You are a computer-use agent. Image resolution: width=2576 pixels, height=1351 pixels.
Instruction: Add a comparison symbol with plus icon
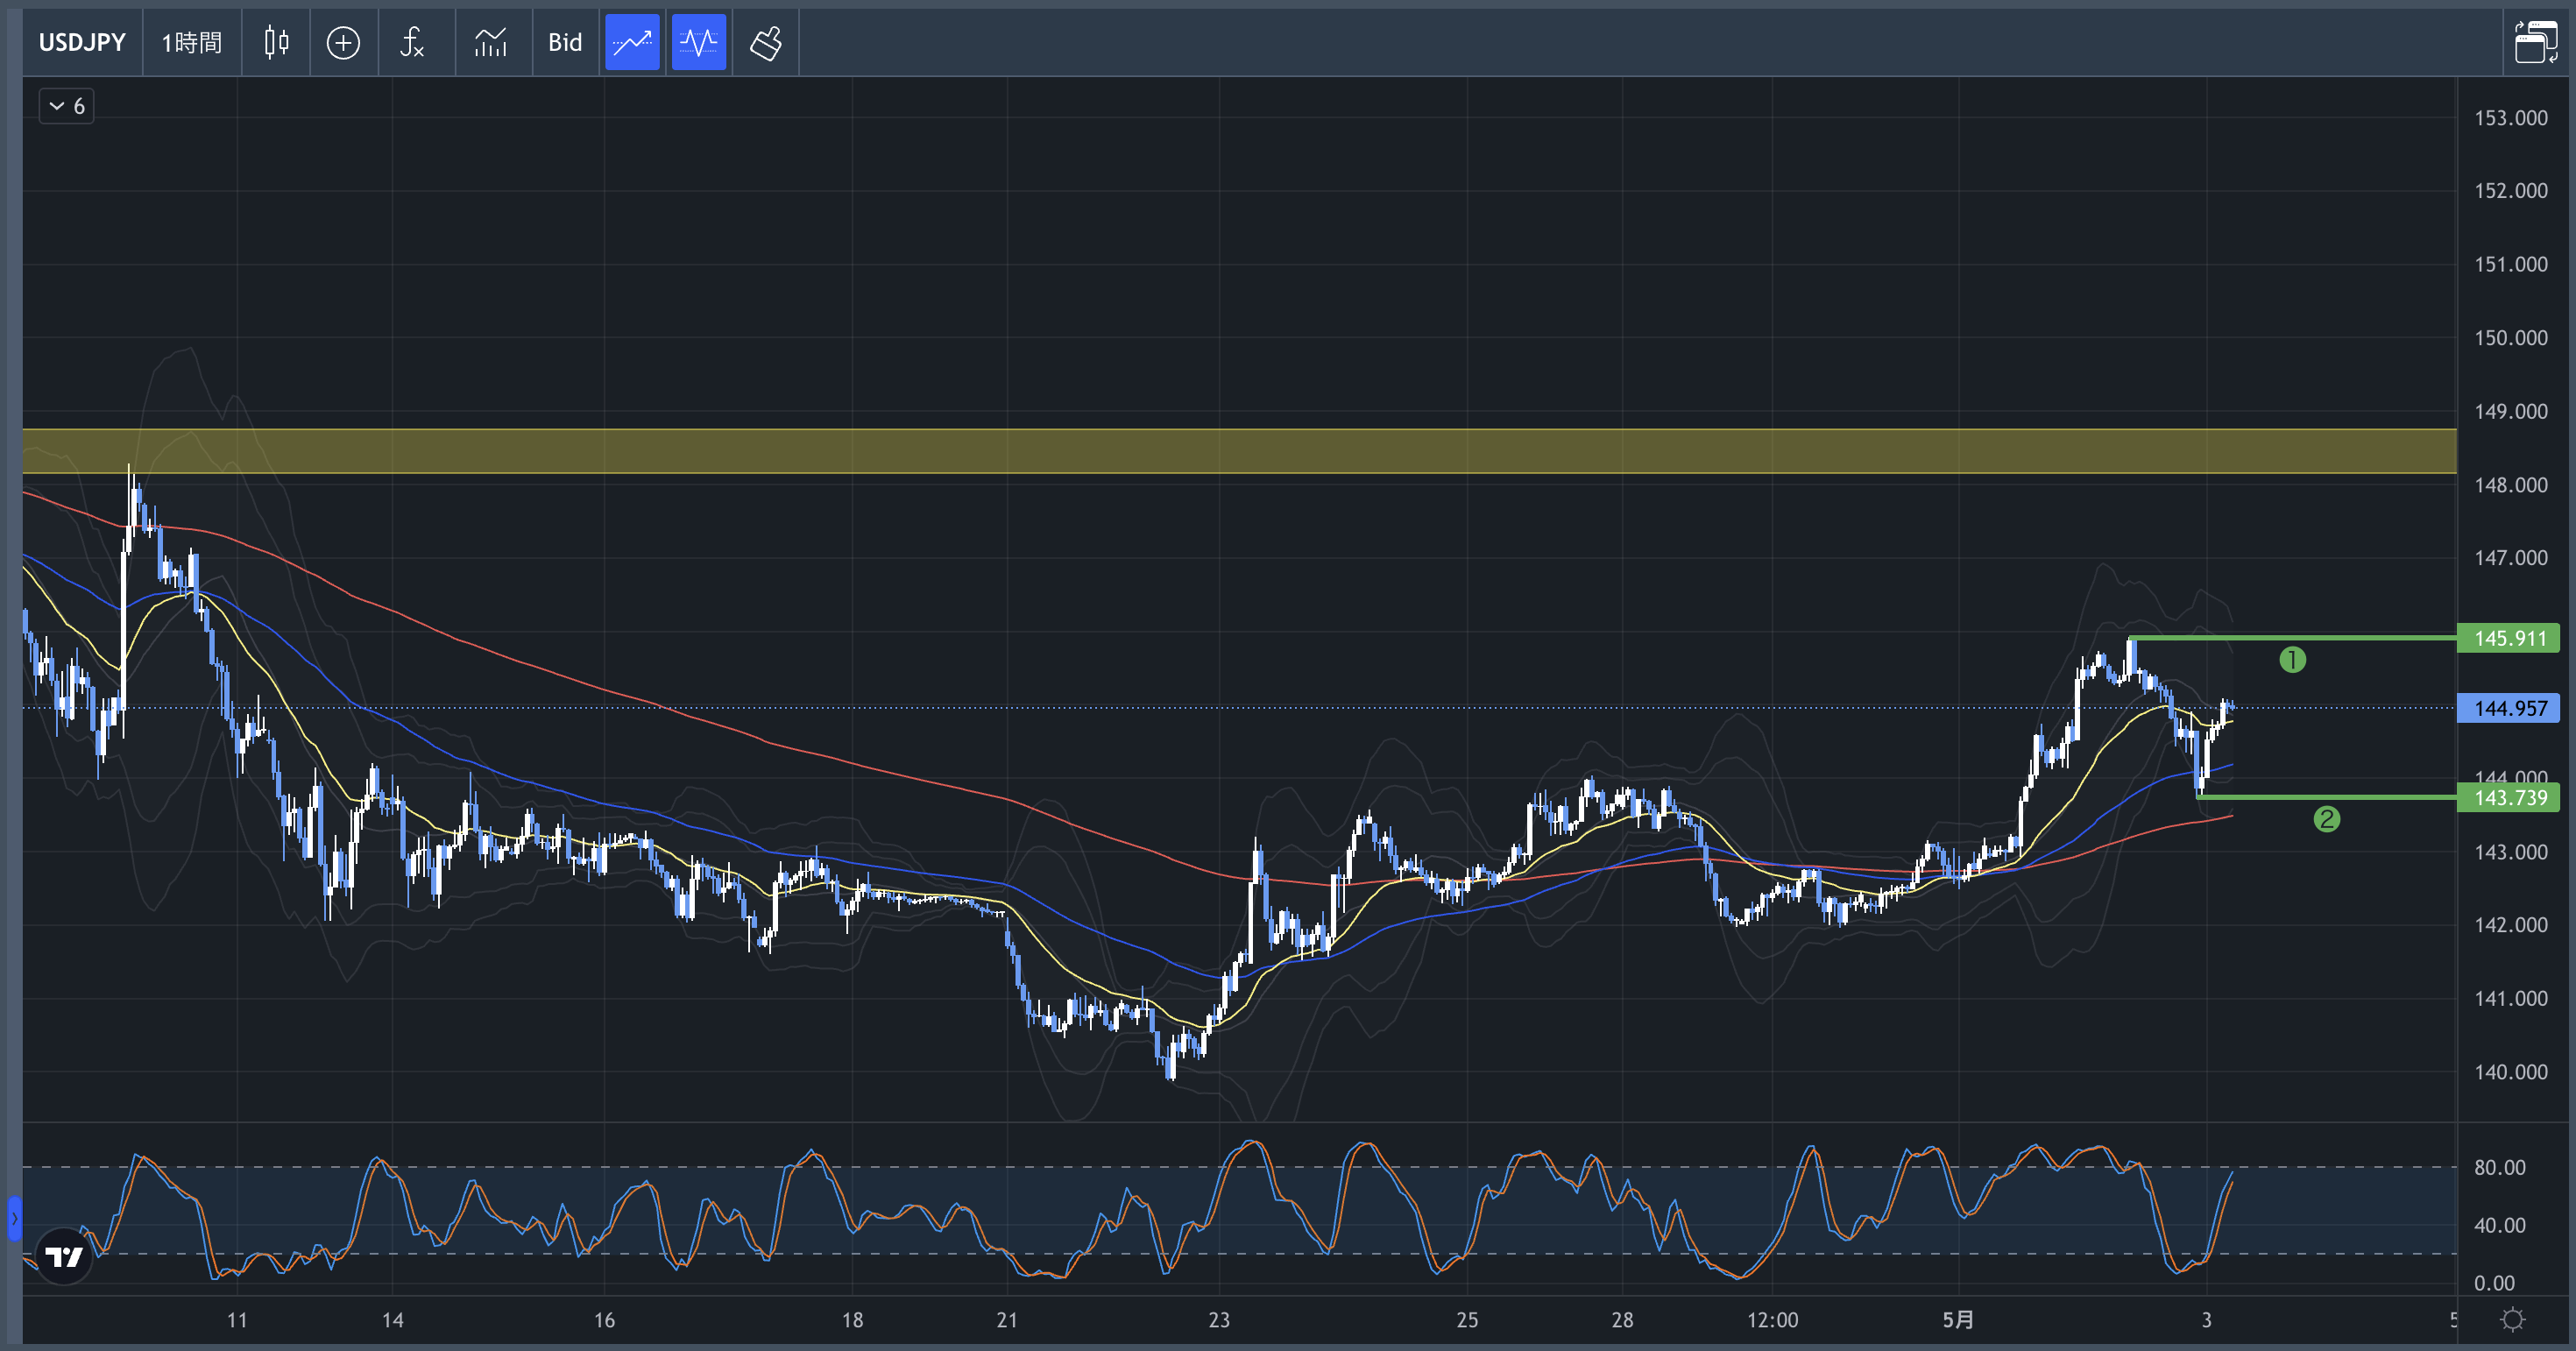[x=343, y=43]
